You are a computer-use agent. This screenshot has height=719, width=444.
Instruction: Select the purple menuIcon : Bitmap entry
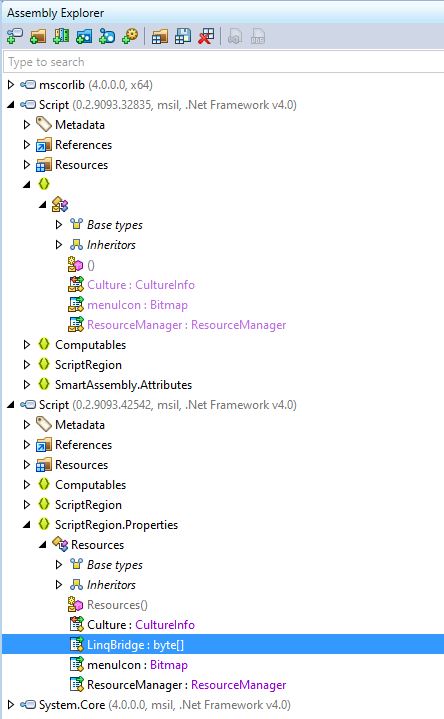click(x=137, y=305)
